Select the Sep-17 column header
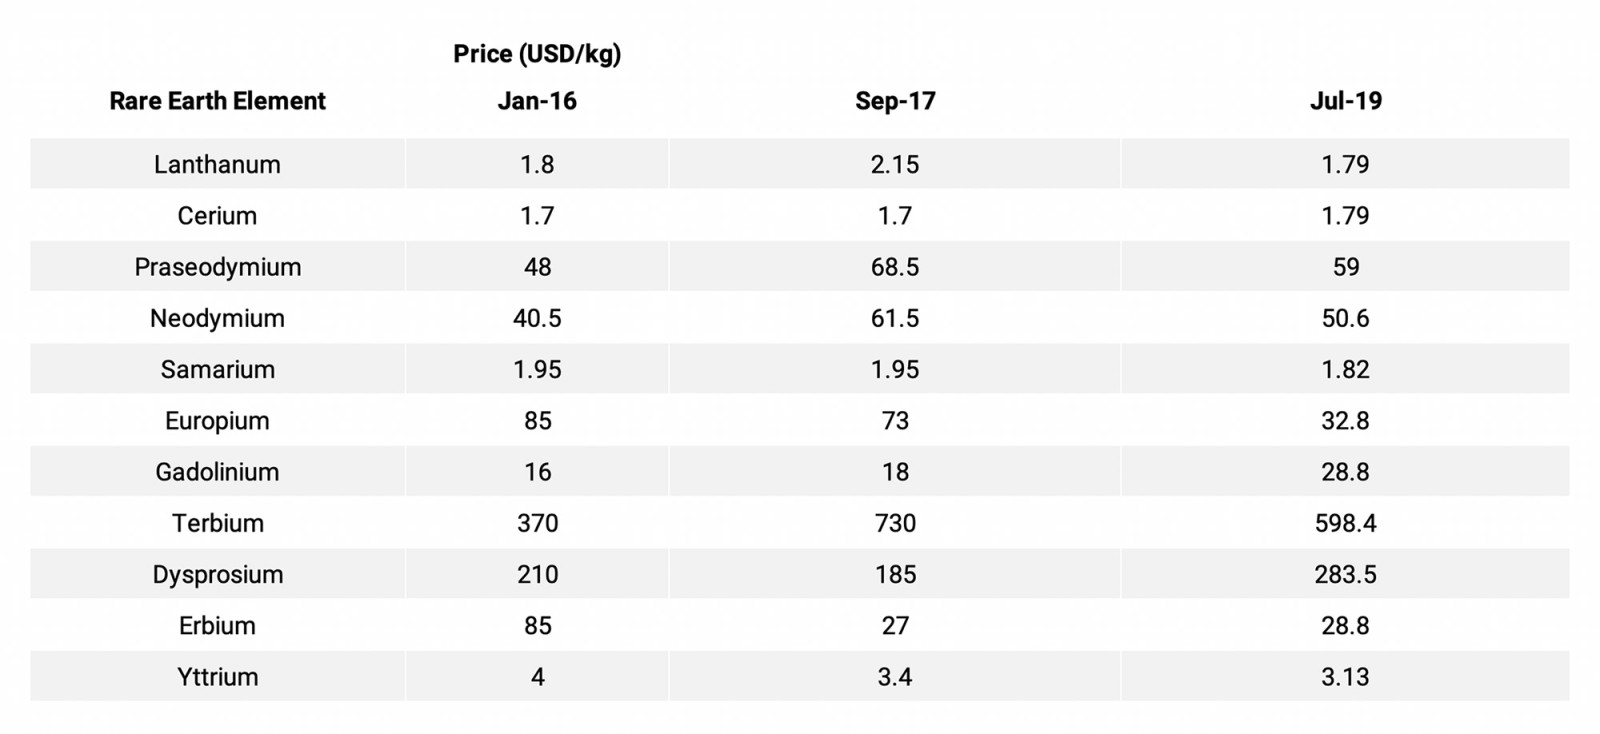The width and height of the screenshot is (1600, 734). pos(895,101)
